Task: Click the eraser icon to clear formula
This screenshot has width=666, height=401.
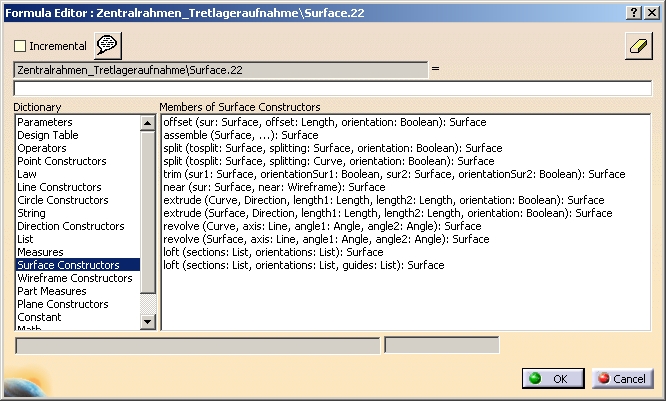Action: pos(638,45)
